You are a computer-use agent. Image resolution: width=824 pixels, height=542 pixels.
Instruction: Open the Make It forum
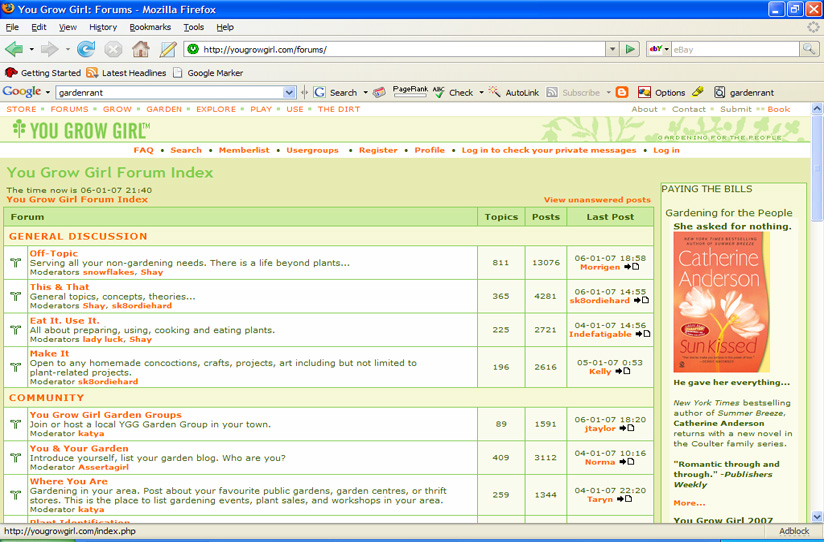click(x=49, y=354)
